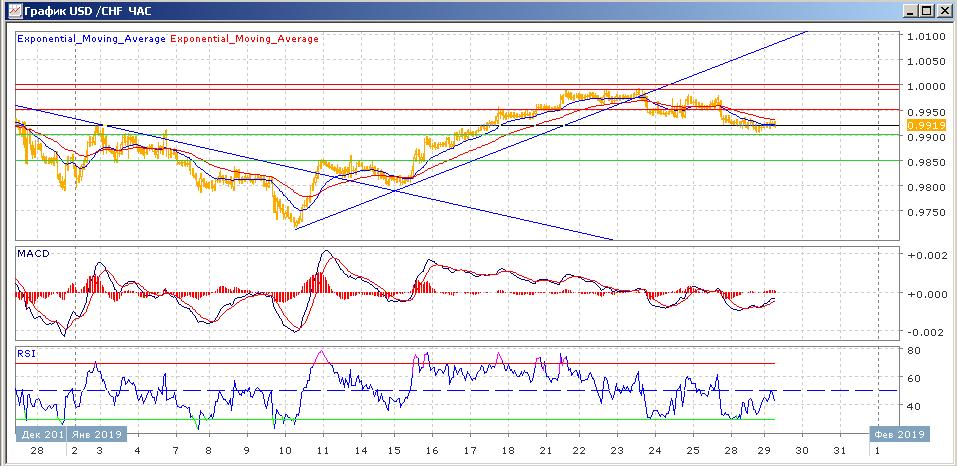The width and height of the screenshot is (957, 470).
Task: Click the 'Янв 2019' month marker
Action: tap(97, 435)
